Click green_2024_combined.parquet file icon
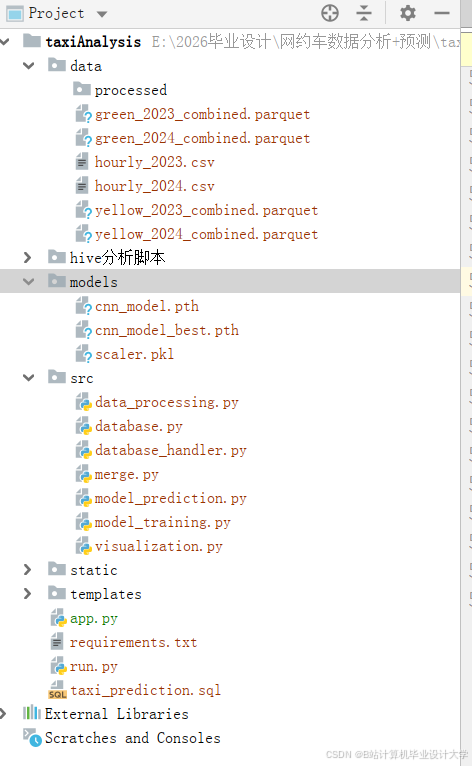The image size is (472, 766). [x=84, y=138]
